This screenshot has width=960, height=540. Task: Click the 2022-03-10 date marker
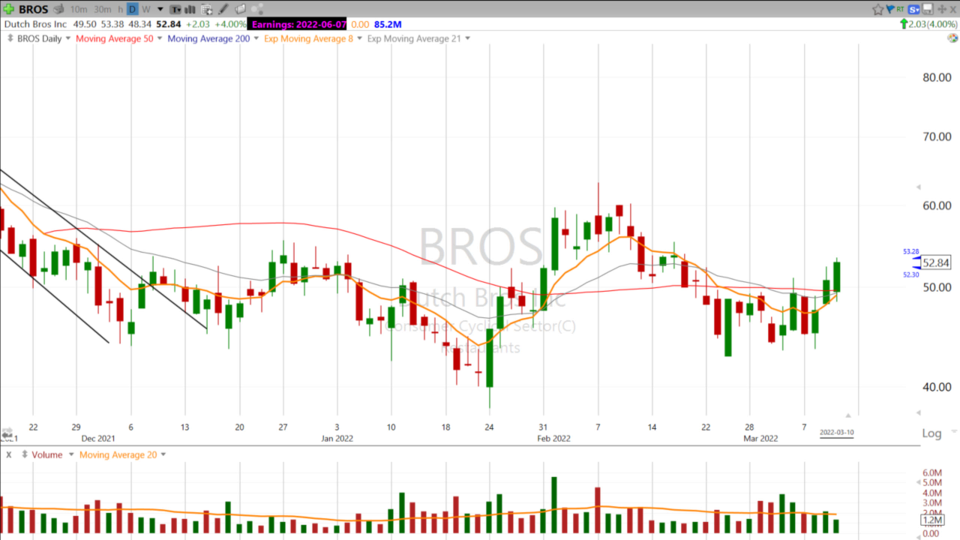836,432
